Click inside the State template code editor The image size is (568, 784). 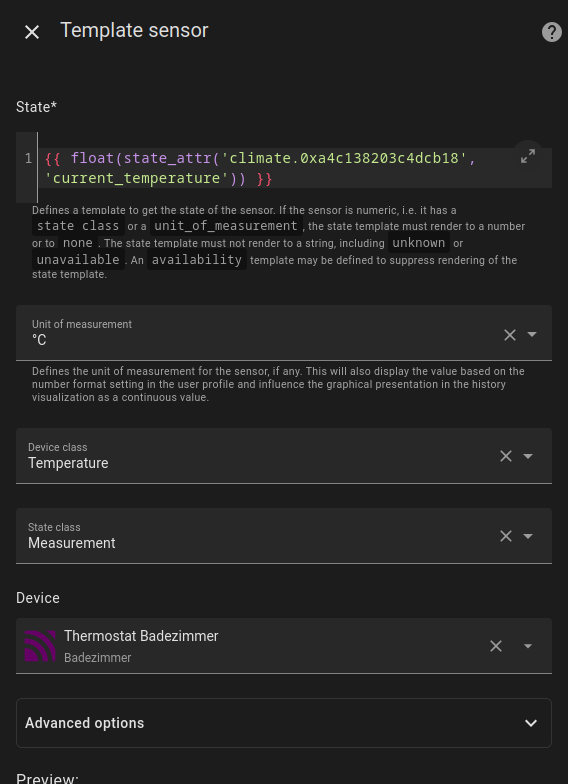tap(294, 168)
